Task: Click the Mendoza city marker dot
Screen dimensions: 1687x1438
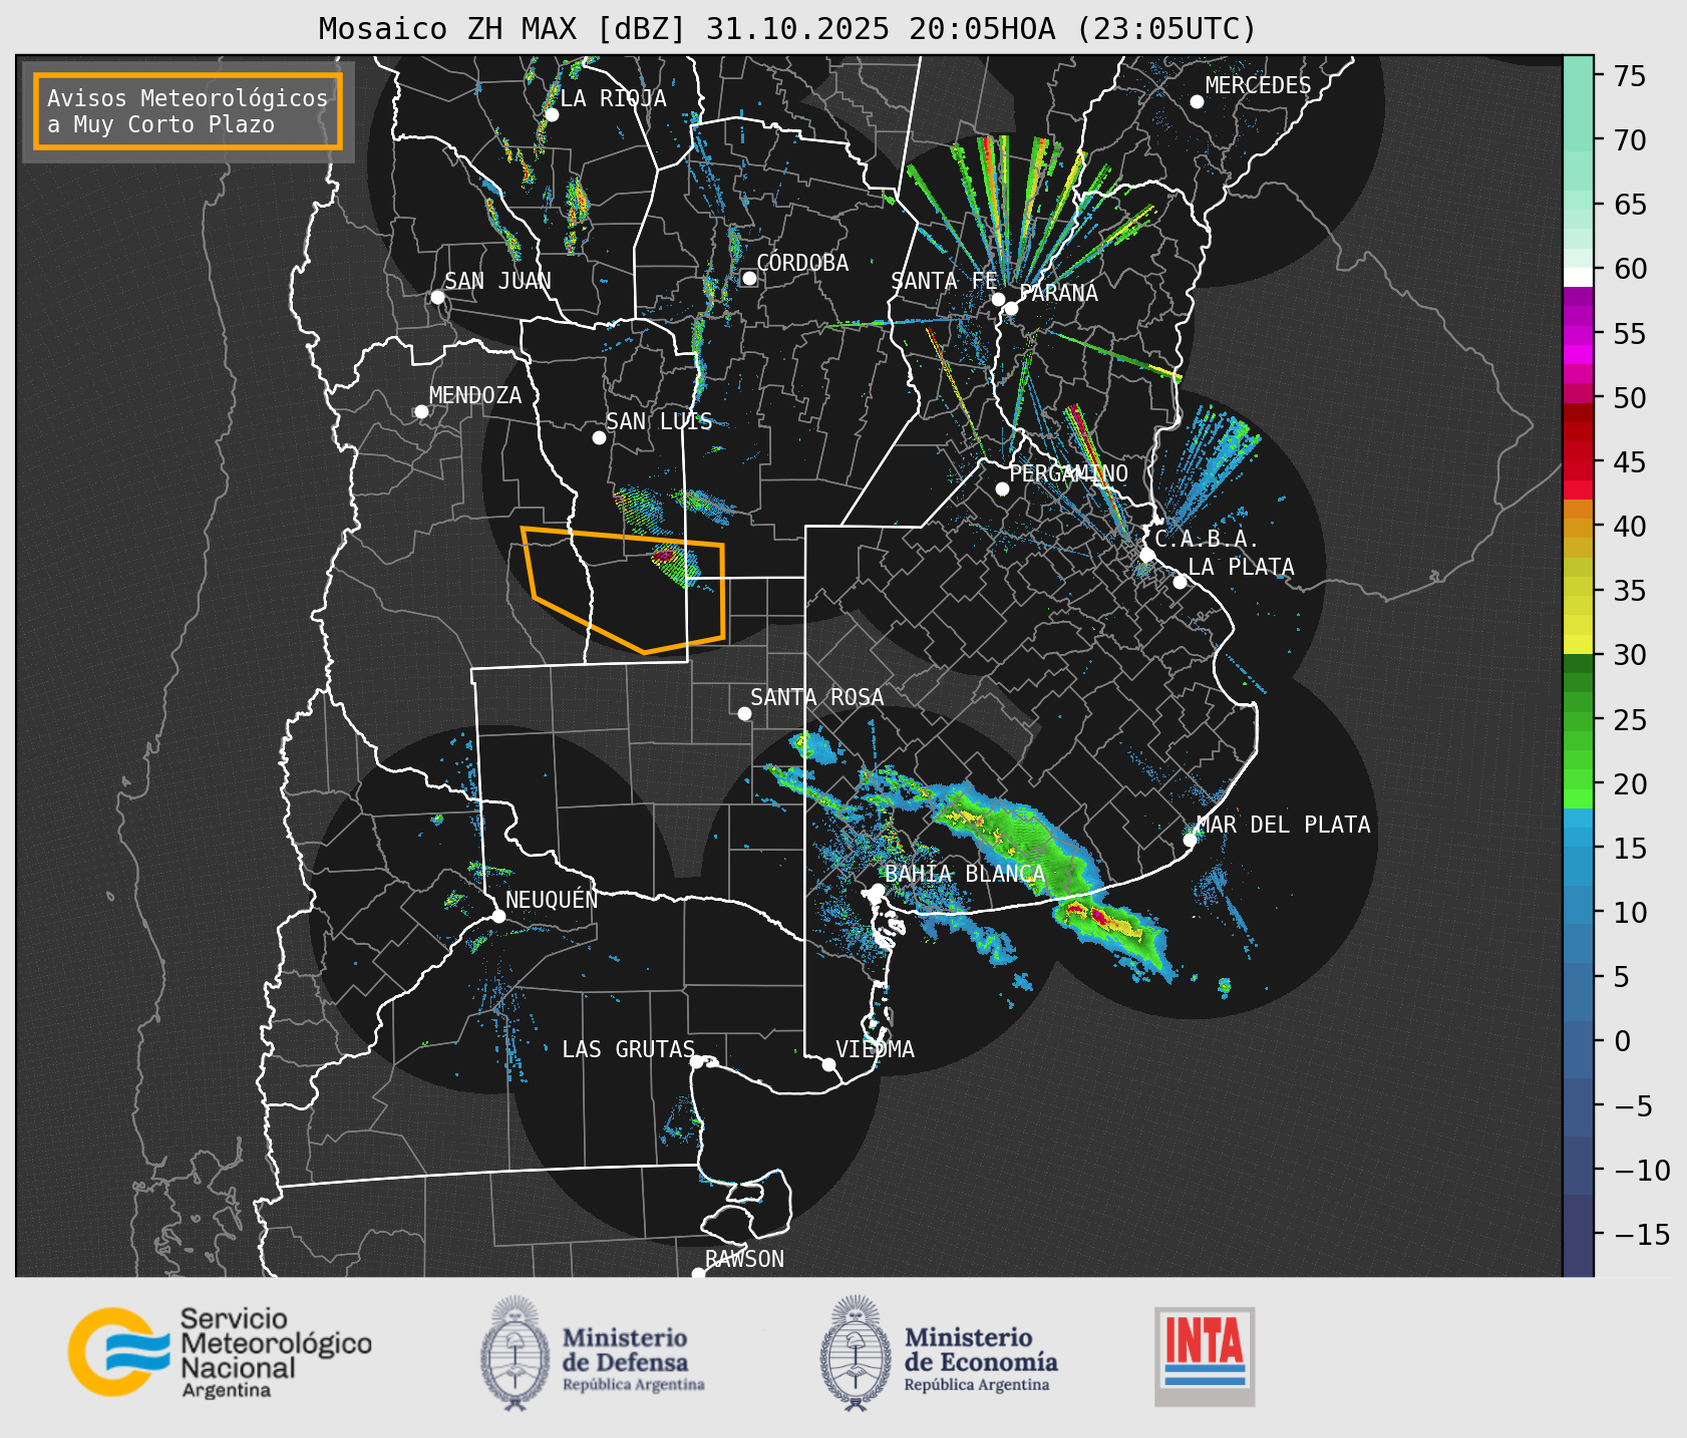Action: [x=421, y=412]
